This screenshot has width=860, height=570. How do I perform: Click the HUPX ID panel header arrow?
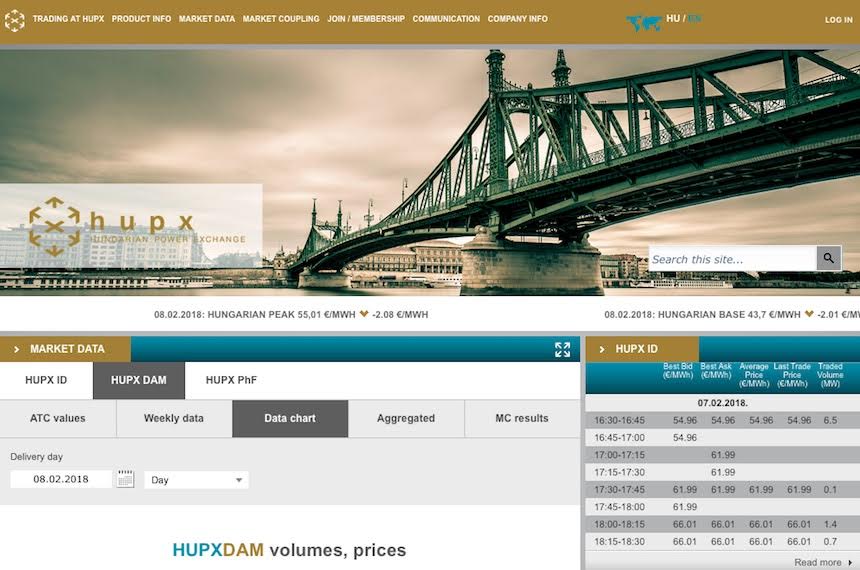[602, 349]
